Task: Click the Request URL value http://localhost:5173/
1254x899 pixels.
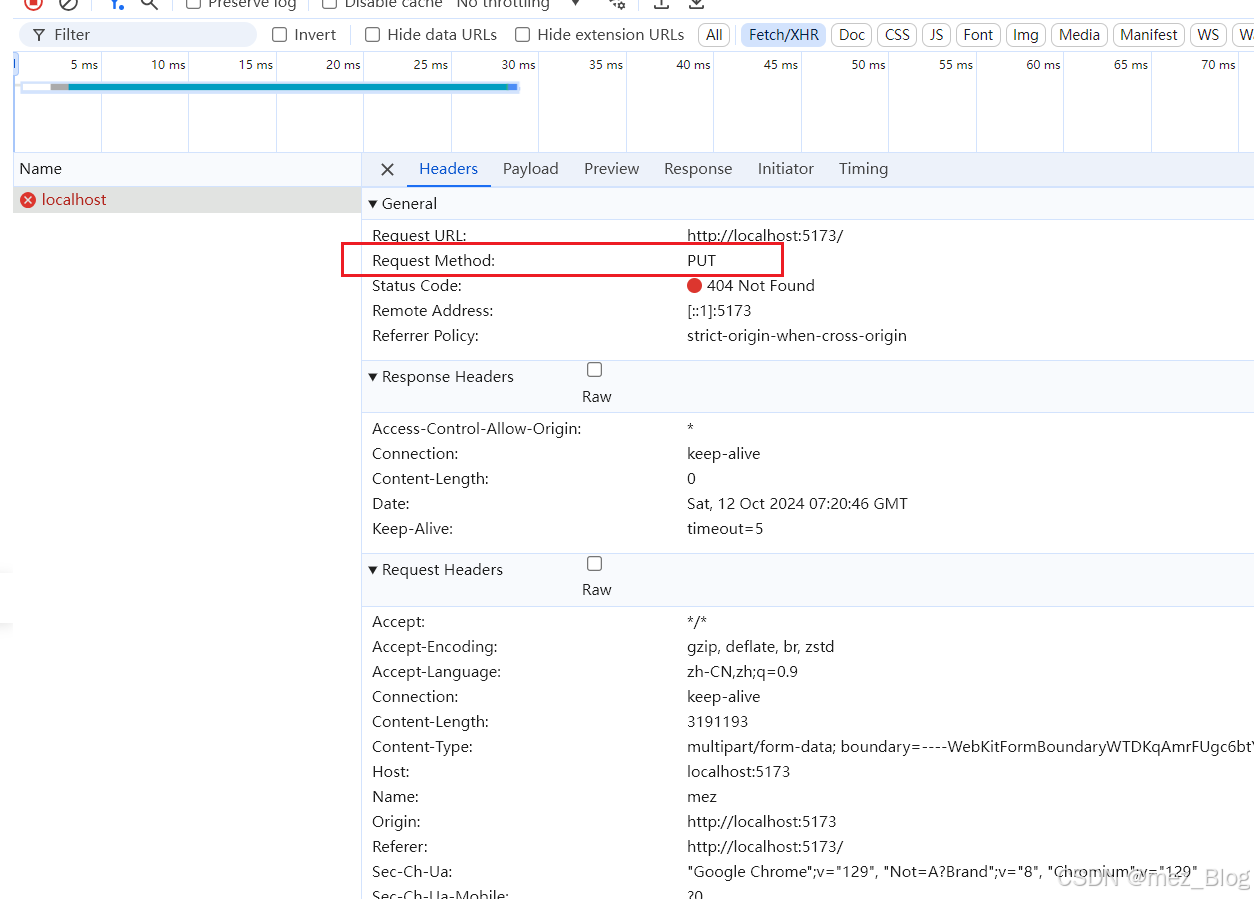Action: pos(765,236)
